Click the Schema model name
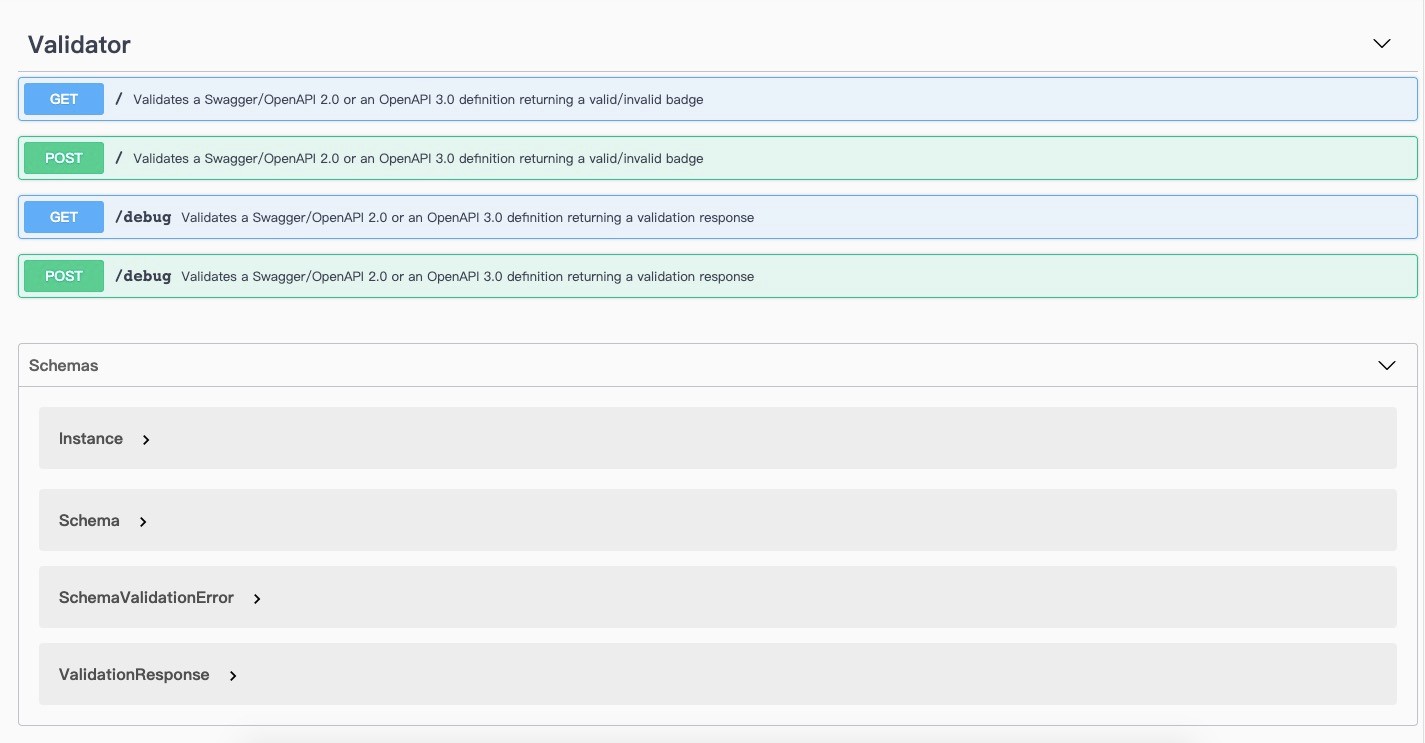 89,521
